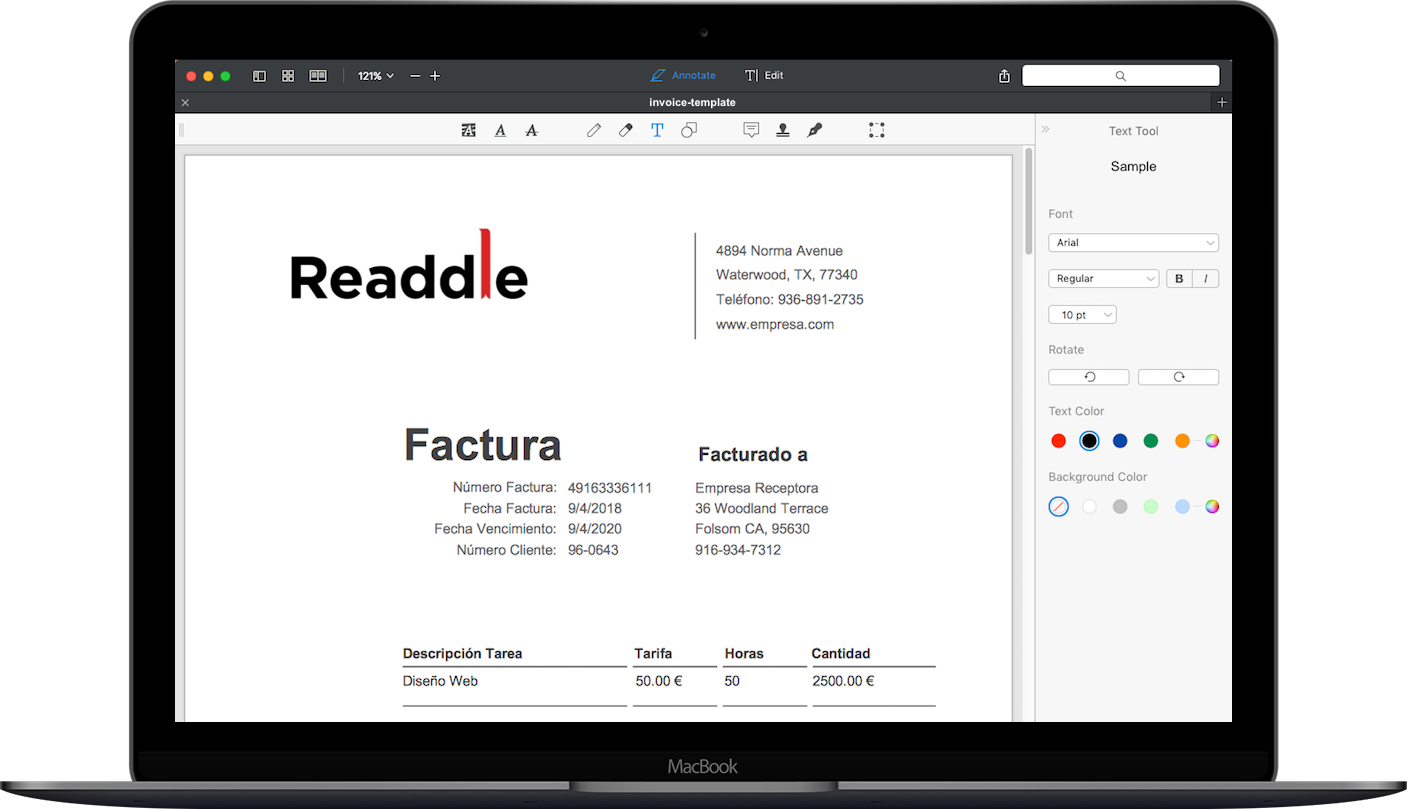Choose light blue background color
Image resolution: width=1407 pixels, height=809 pixels.
click(1182, 507)
